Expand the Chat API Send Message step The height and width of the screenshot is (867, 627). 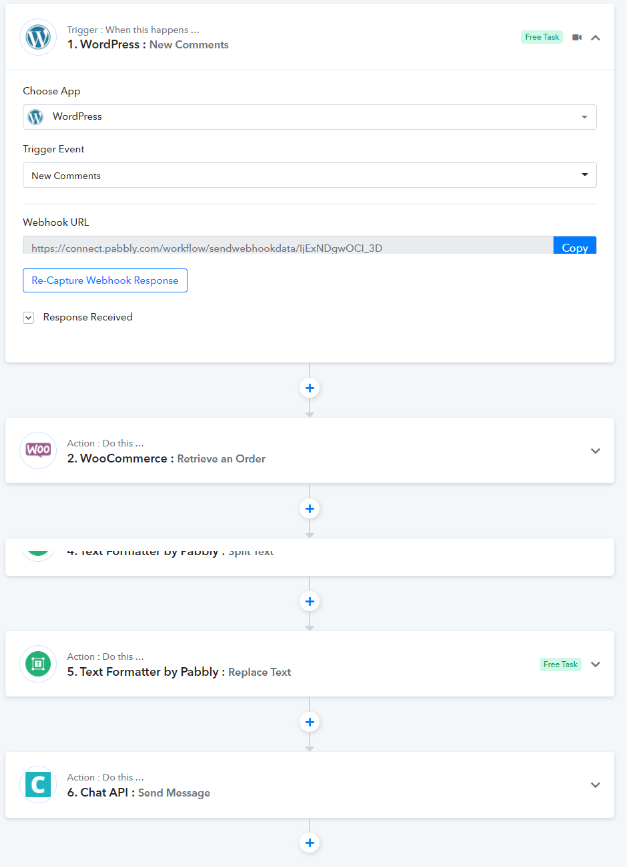[595, 785]
